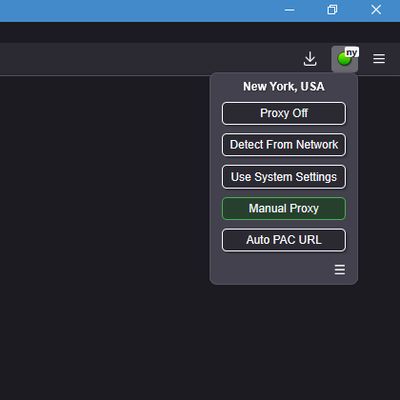This screenshot has height=400, width=400.
Task: Open options menu icon inside proxy popup
Action: 340,270
